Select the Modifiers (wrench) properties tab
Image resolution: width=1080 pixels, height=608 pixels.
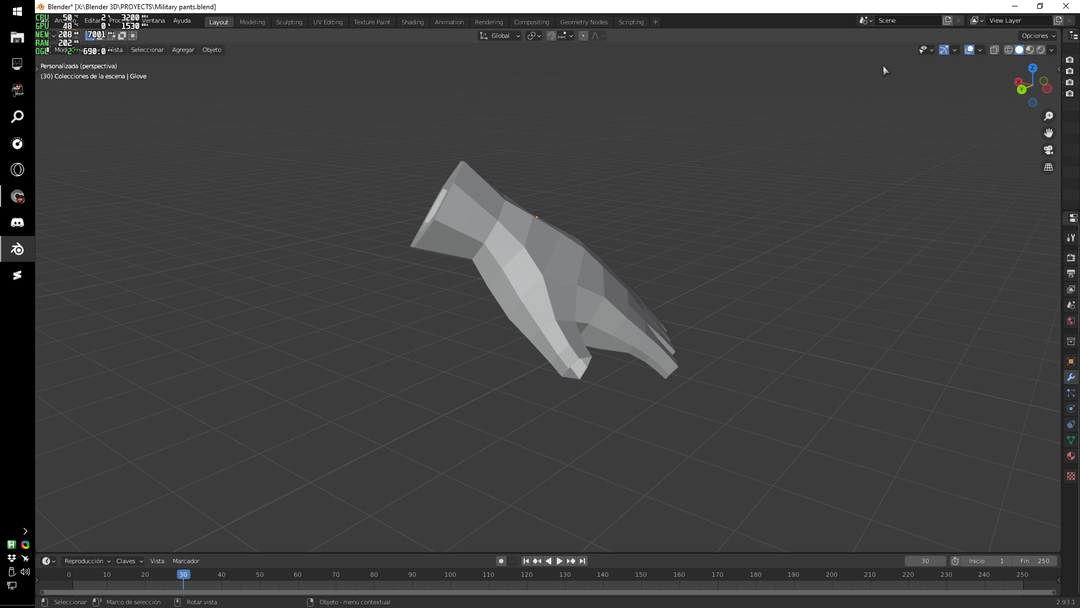1069,377
